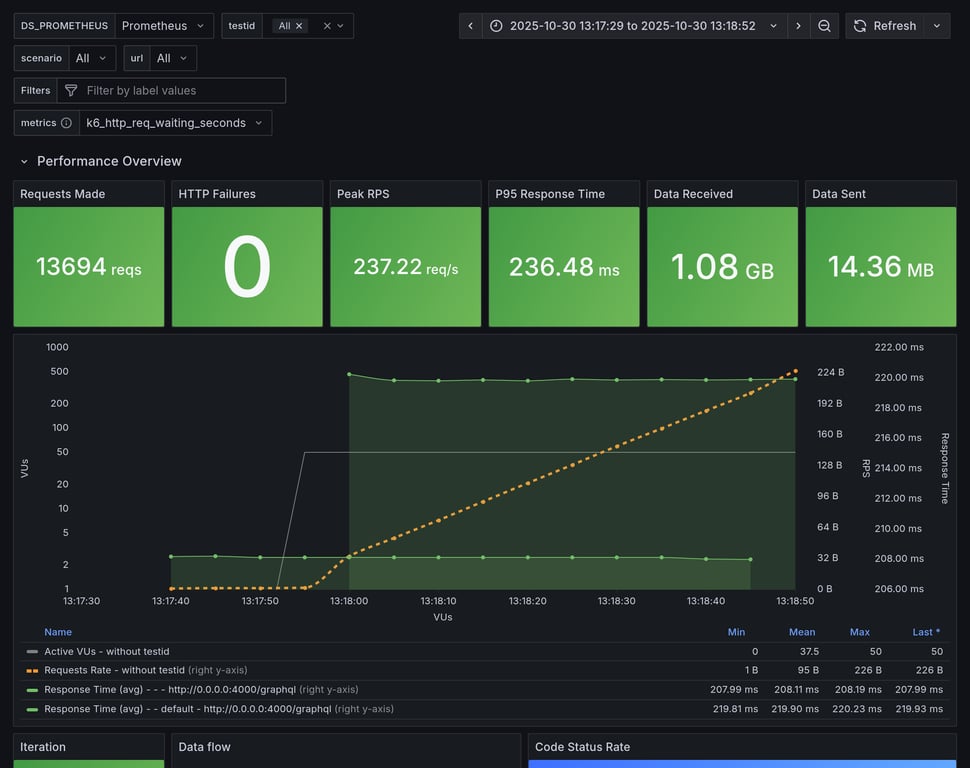
Task: Shift time range forward with right arrow
Action: point(798,26)
